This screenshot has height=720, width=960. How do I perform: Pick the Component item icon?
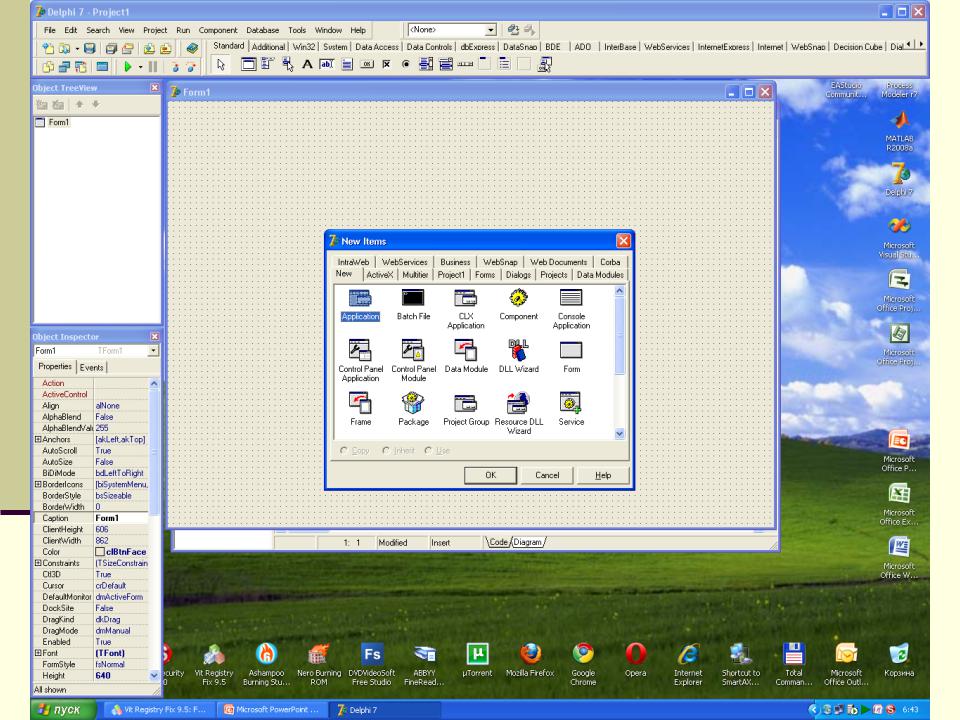pos(519,298)
